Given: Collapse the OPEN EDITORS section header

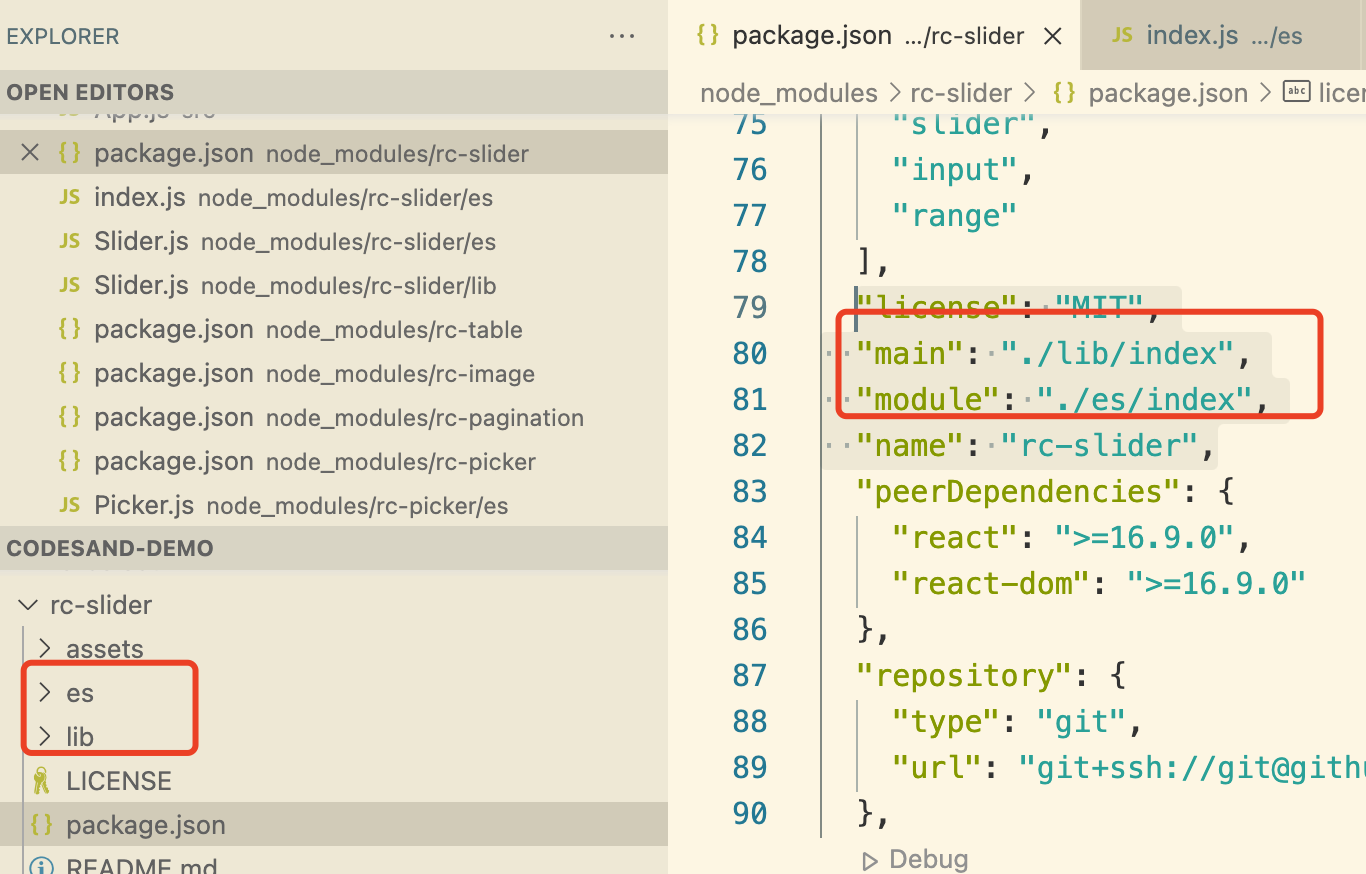Looking at the screenshot, I should (x=90, y=92).
